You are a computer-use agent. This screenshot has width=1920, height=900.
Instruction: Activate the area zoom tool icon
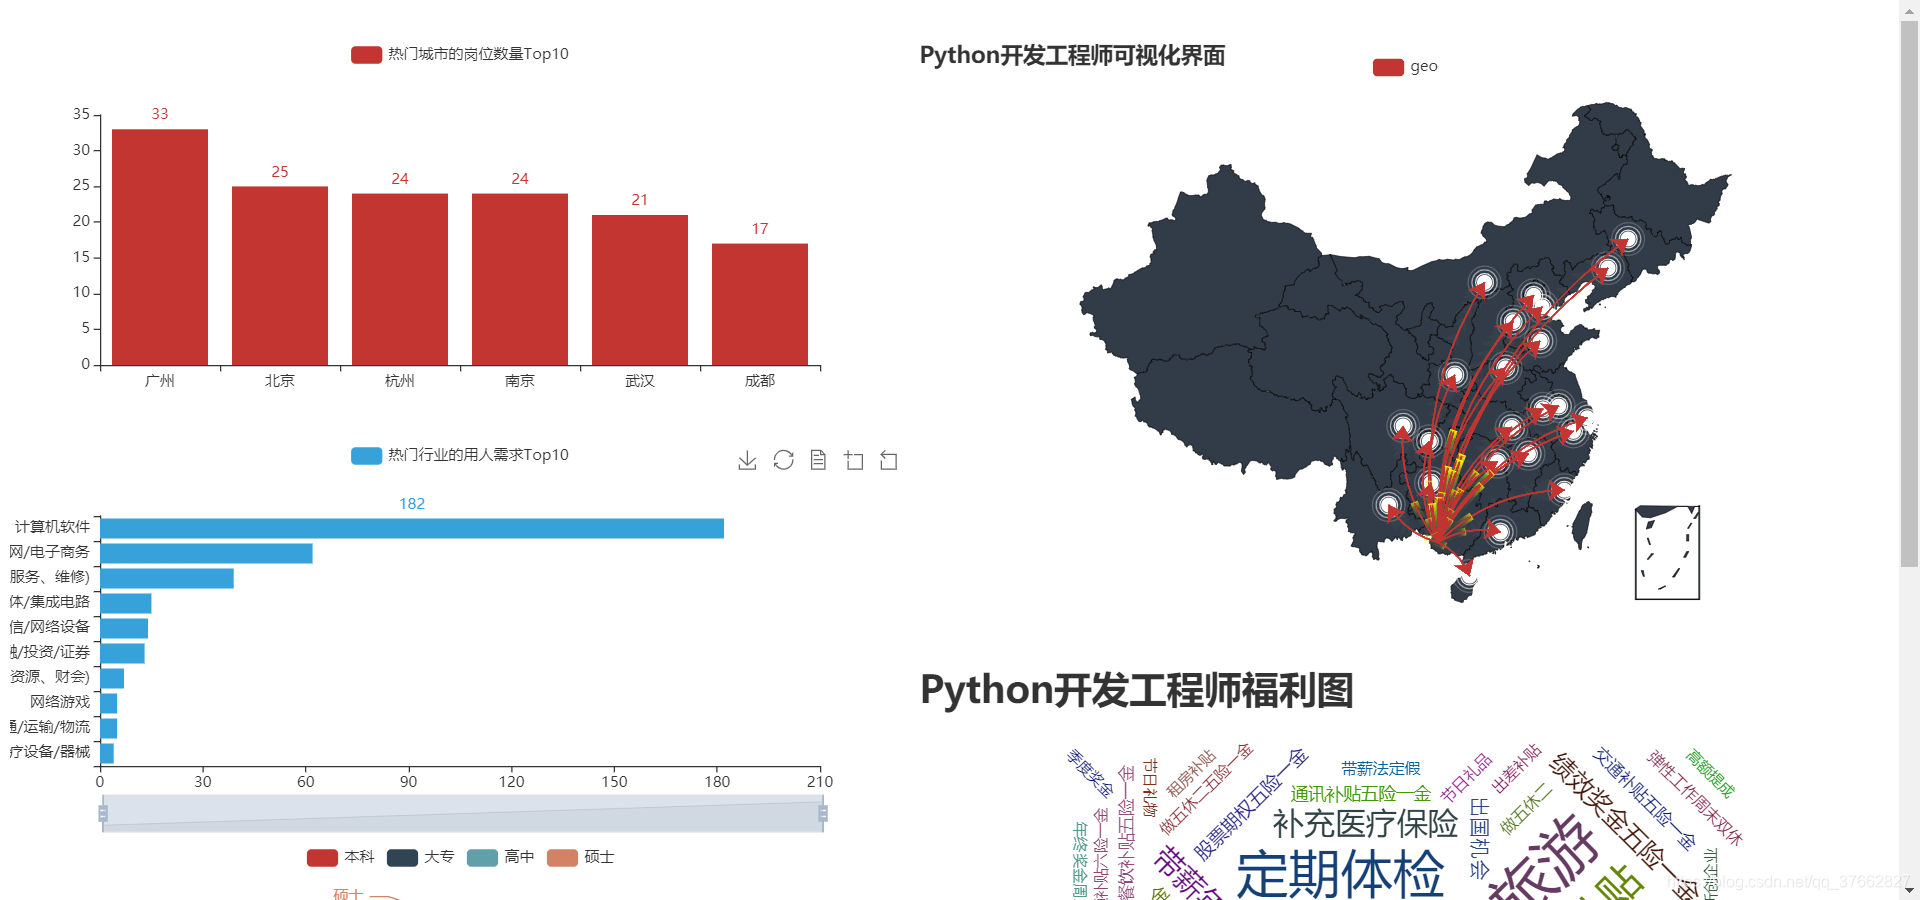point(853,460)
